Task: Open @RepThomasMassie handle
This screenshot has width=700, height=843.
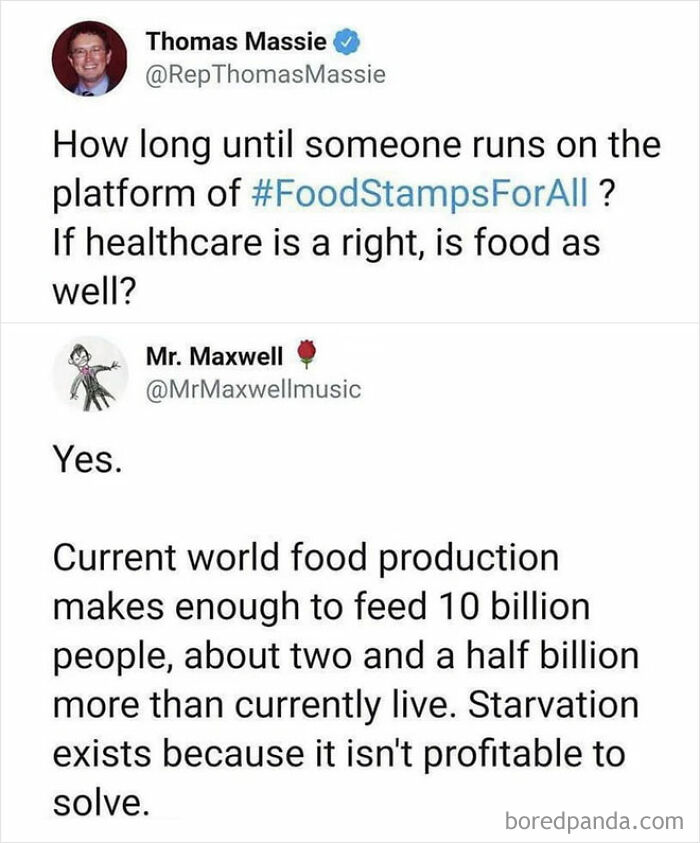Action: (x=265, y=72)
